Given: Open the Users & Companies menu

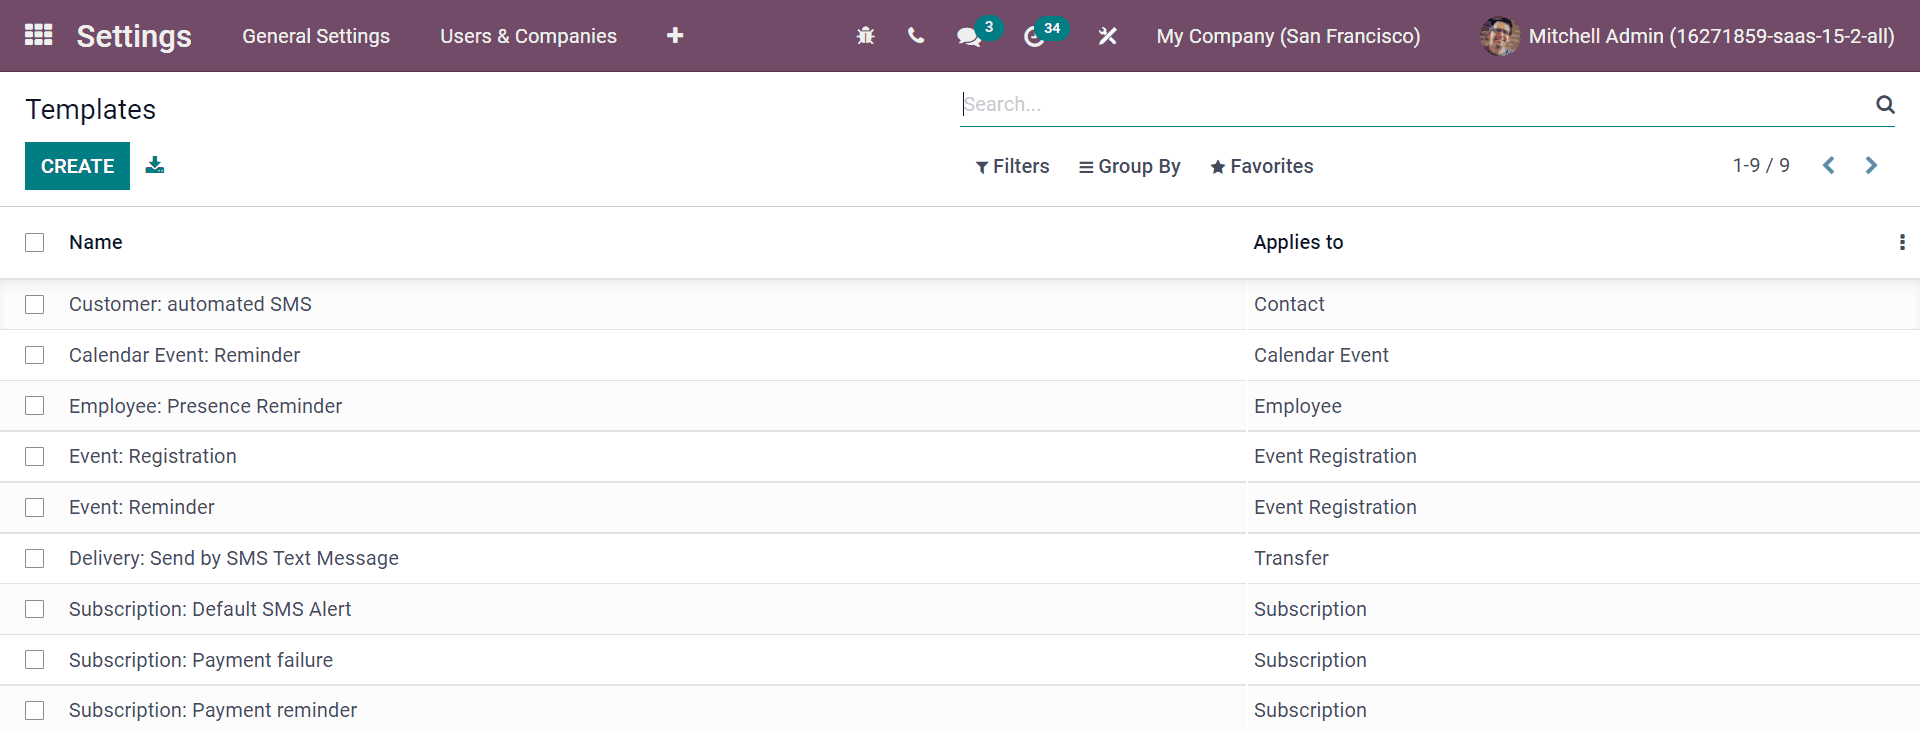Looking at the screenshot, I should 528,36.
